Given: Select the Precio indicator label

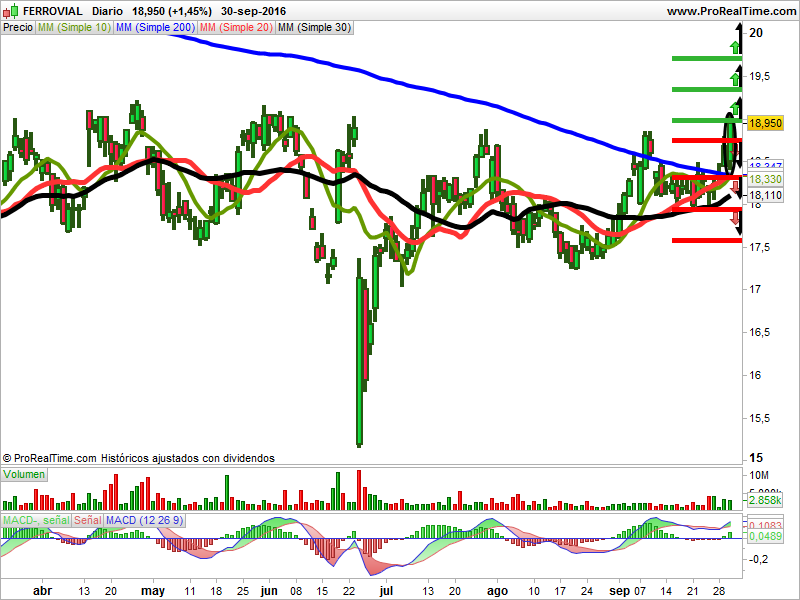Looking at the screenshot, I should click(18, 28).
